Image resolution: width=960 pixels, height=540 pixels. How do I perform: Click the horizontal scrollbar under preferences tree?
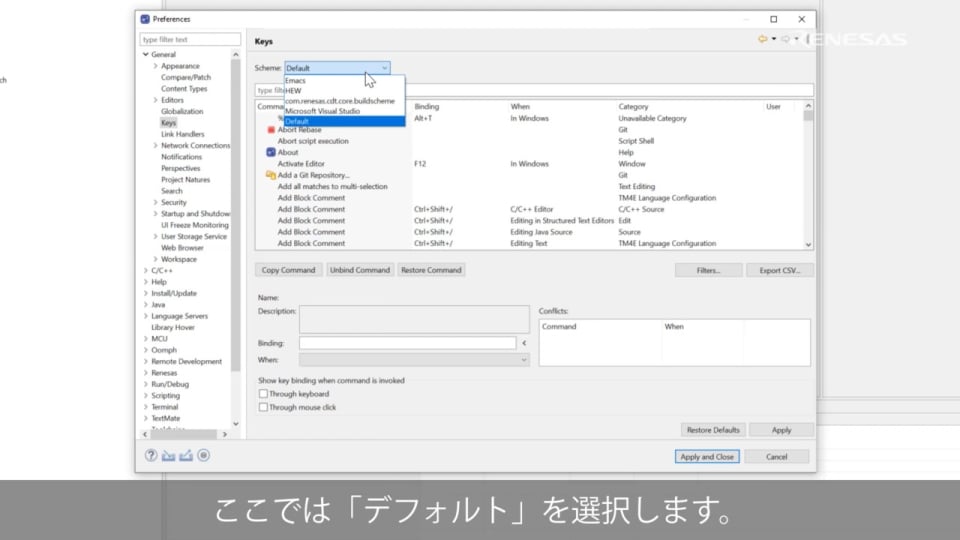(185, 434)
